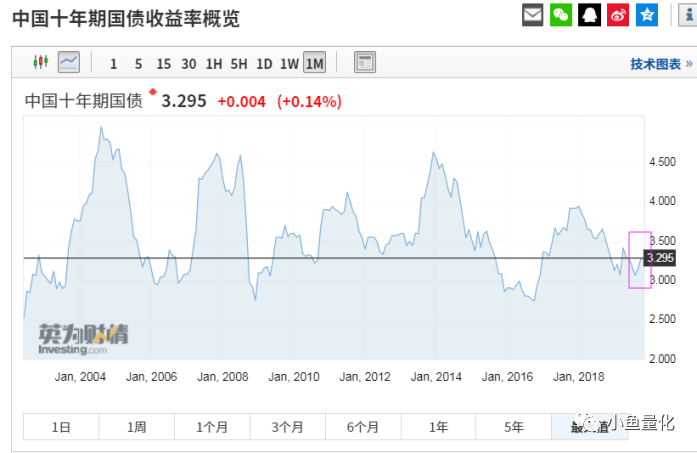Choose the 5H interval
The width and height of the screenshot is (697, 453).
(239, 64)
